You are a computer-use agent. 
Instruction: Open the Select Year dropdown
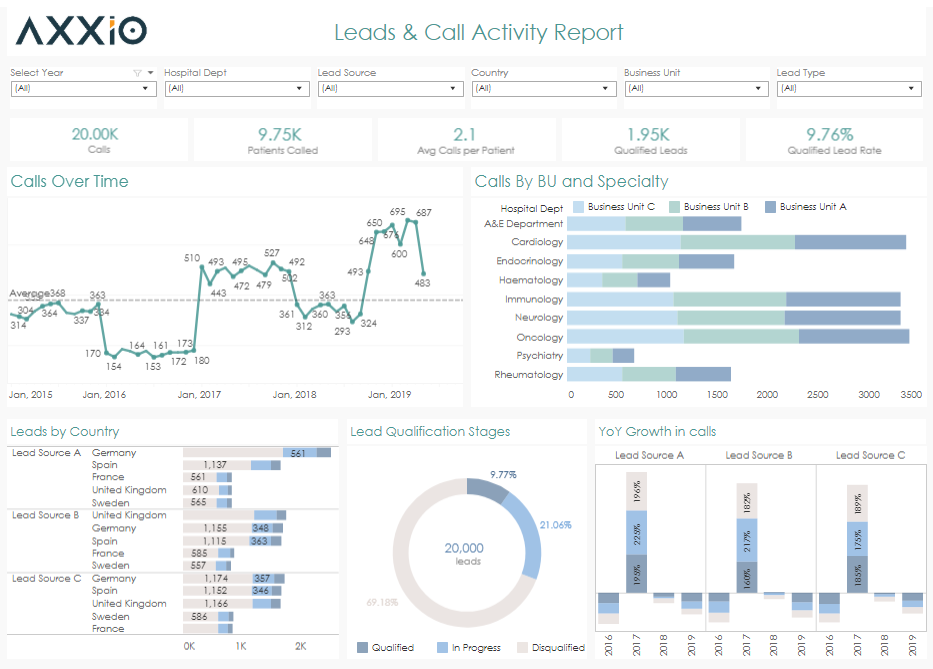coord(83,89)
